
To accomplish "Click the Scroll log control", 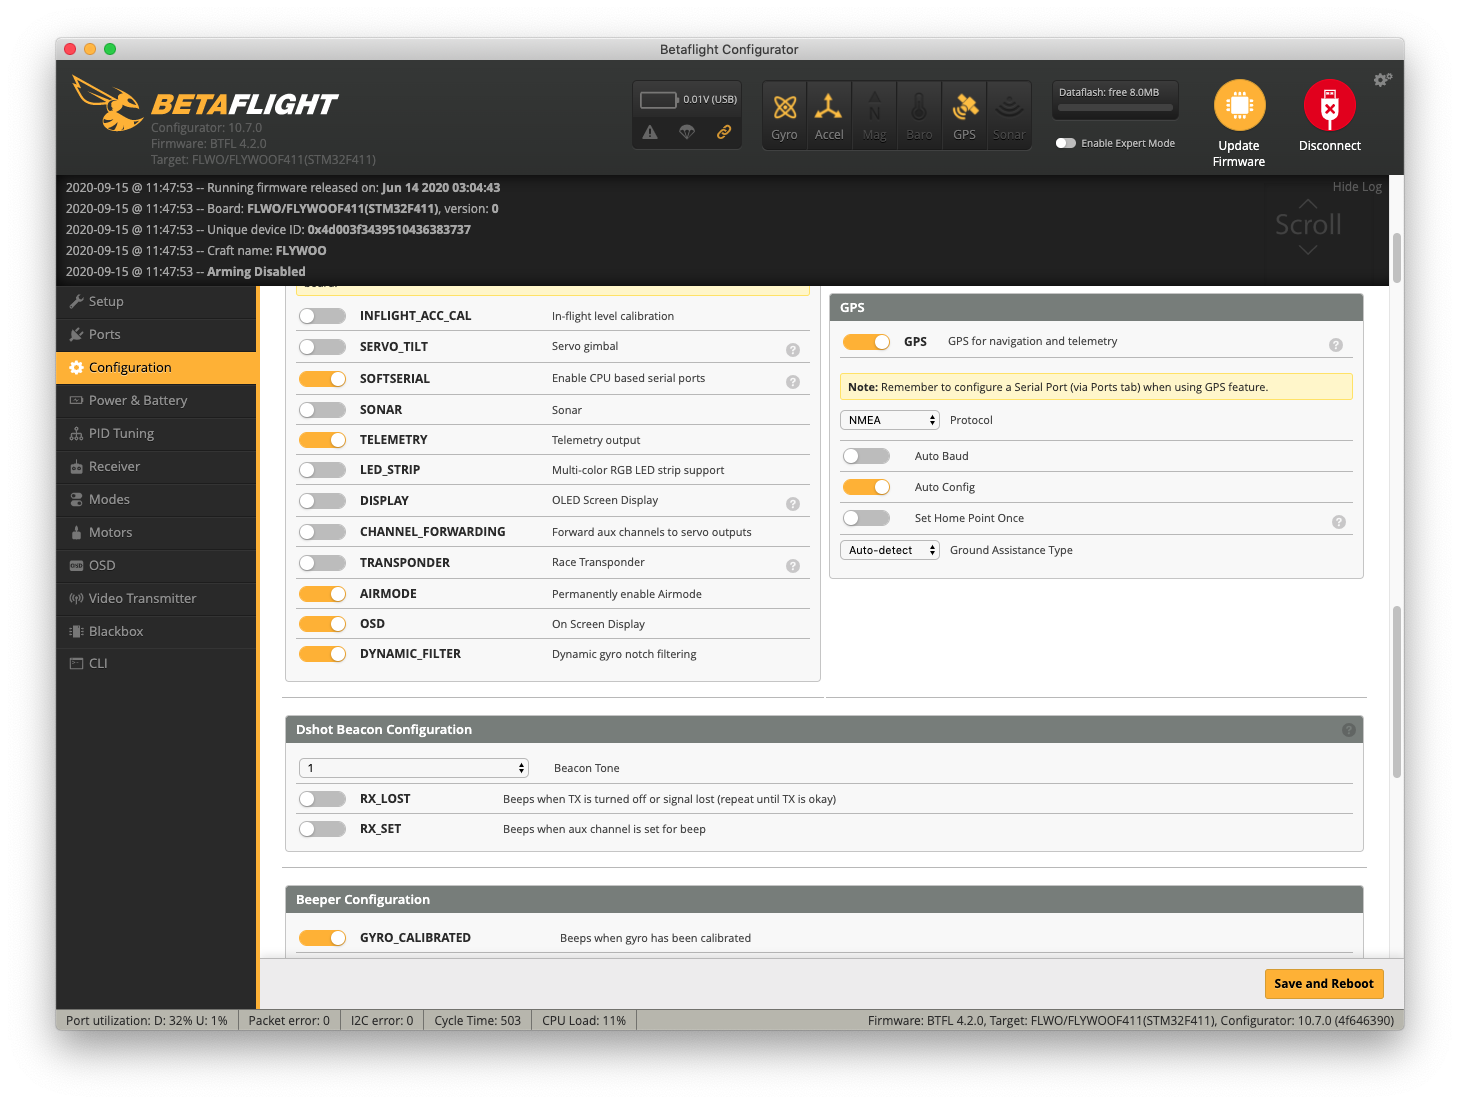I will point(1308,226).
